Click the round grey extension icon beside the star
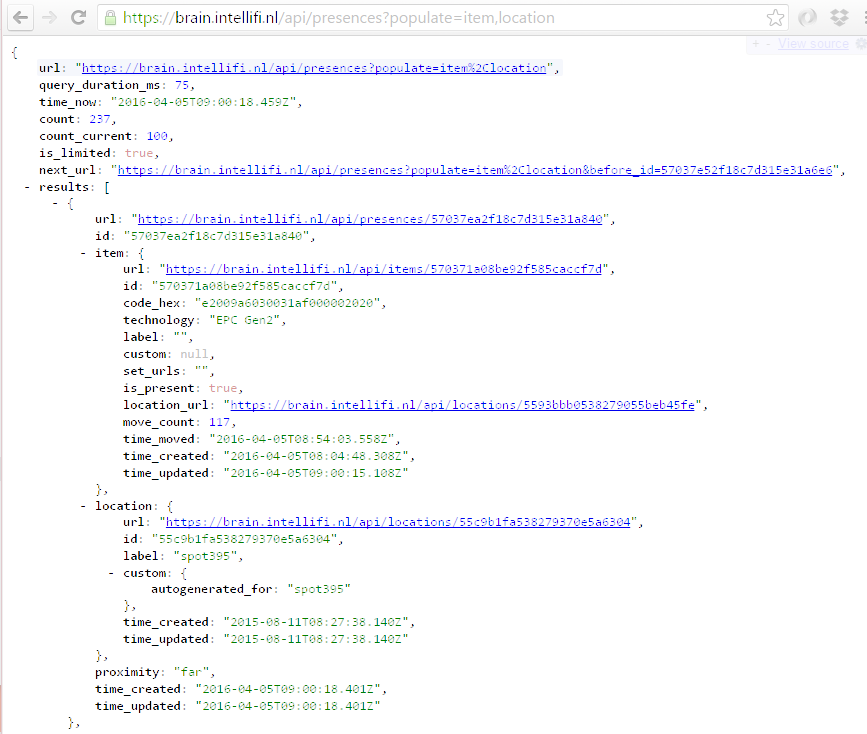Screen dimensions: 867x734 tap(807, 18)
